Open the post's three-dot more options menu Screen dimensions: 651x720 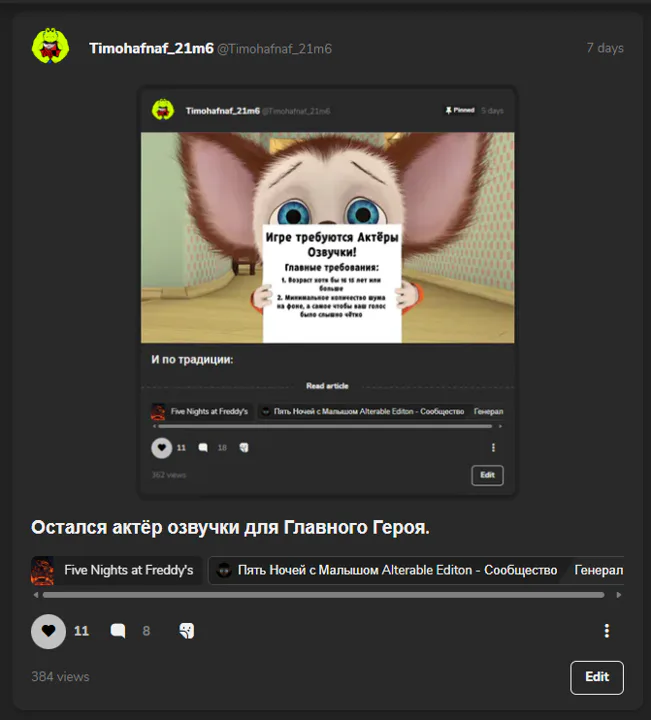pyautogui.click(x=606, y=631)
